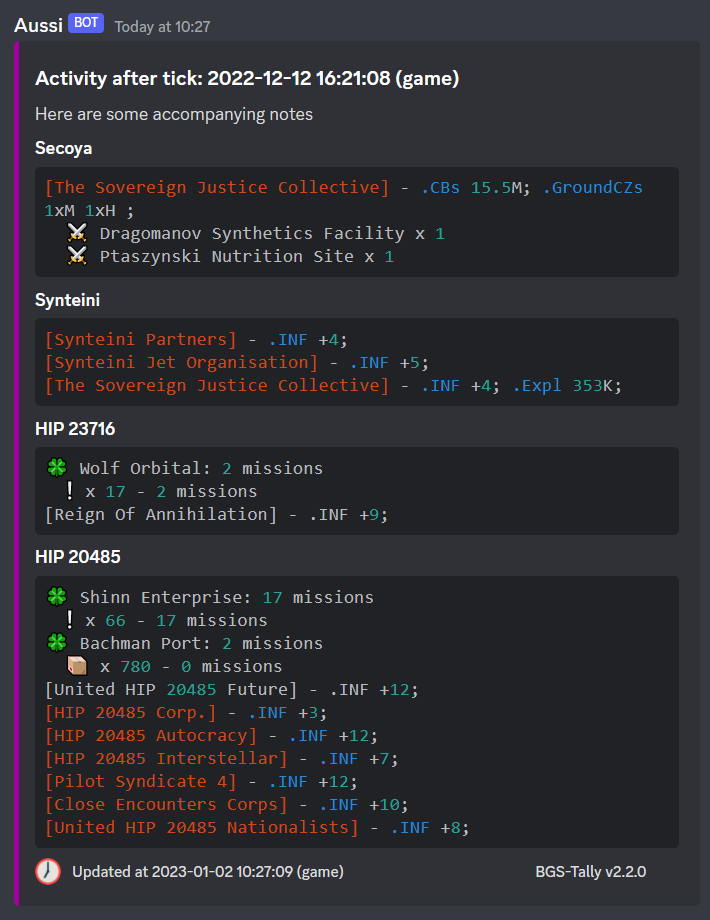710x920 pixels.
Task: Click [HIP 20485 Autocracy] faction line
Action: point(211,735)
